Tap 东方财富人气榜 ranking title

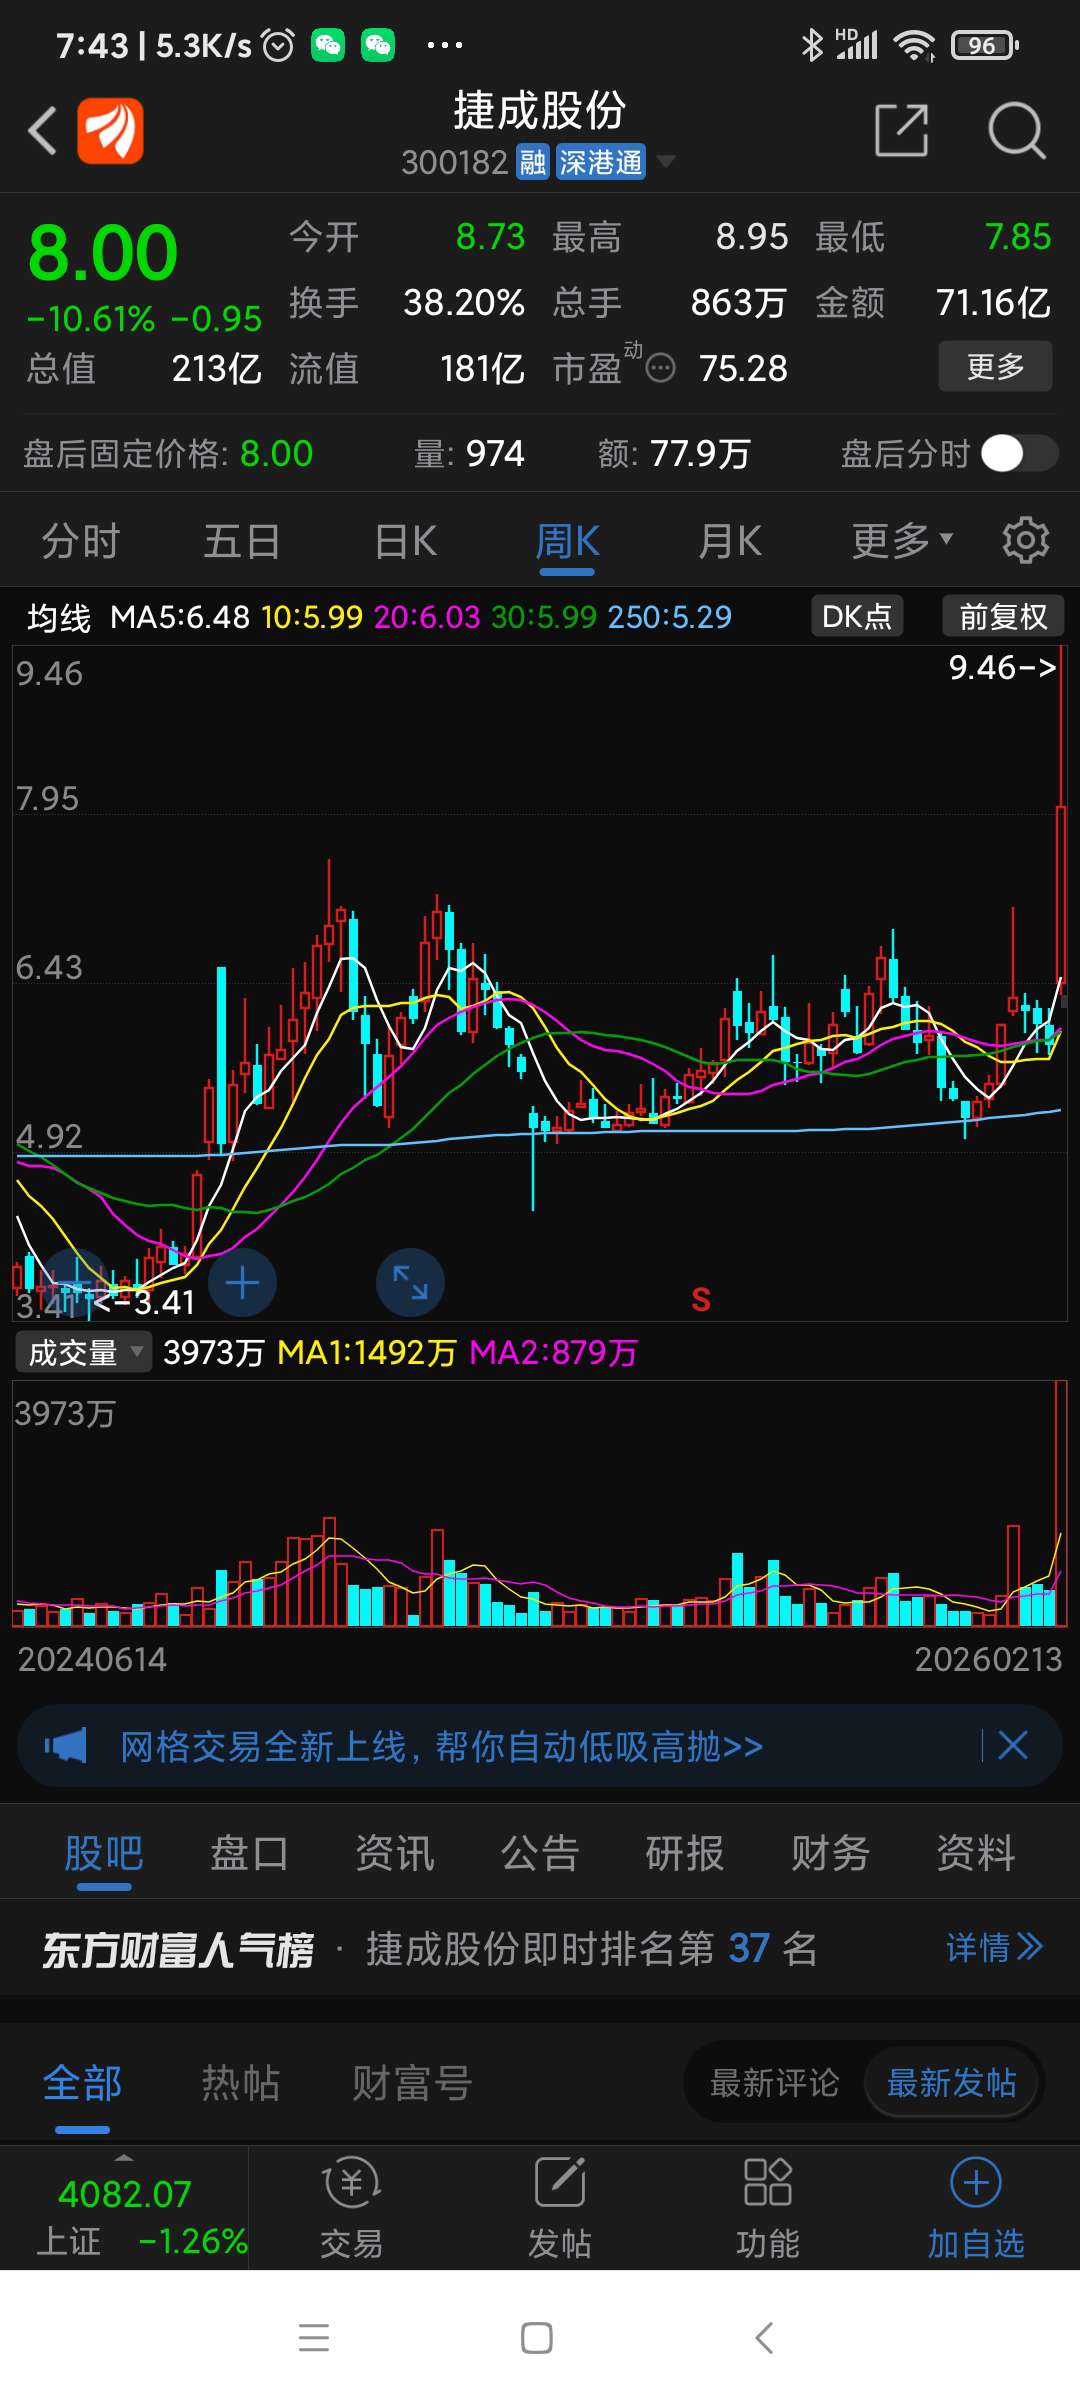pyautogui.click(x=178, y=1949)
